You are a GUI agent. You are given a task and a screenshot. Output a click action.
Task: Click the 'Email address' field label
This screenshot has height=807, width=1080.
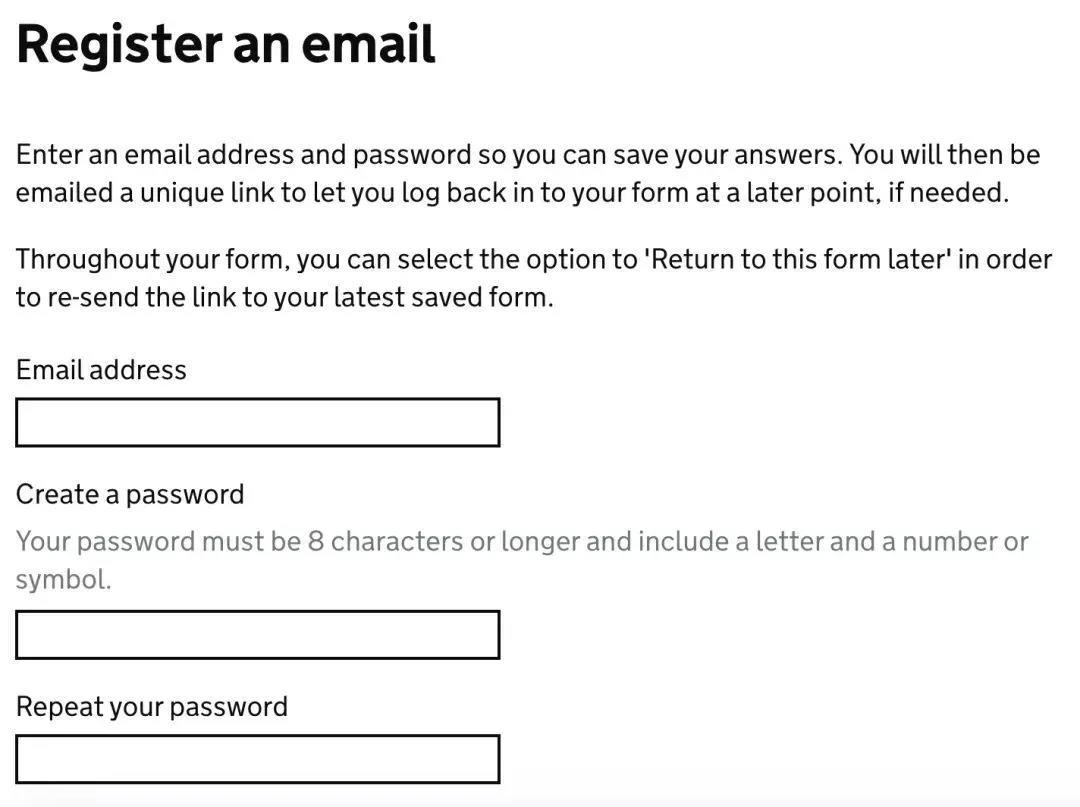[101, 370]
